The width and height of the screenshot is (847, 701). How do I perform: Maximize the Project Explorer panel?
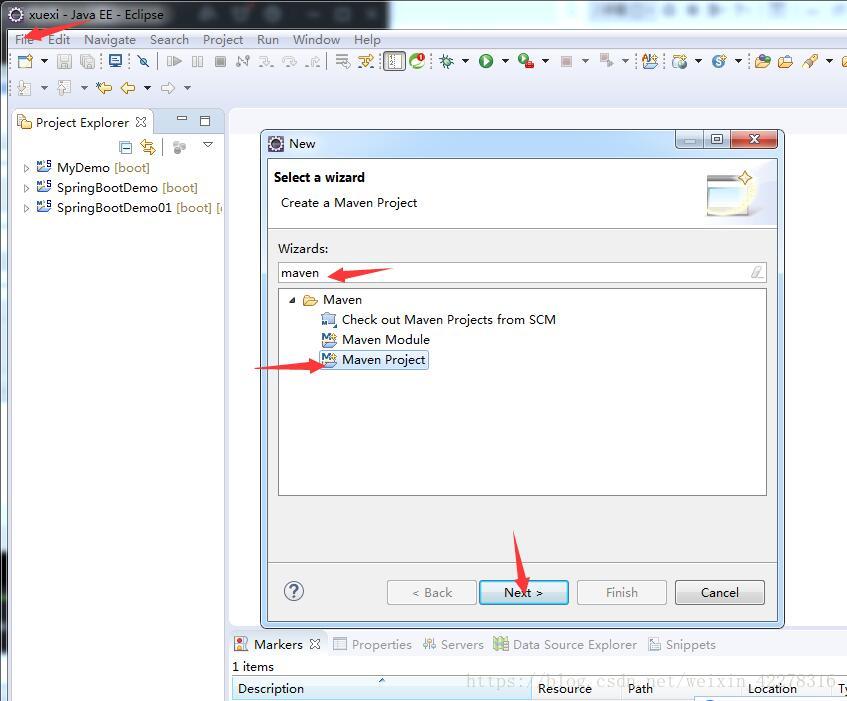205,120
